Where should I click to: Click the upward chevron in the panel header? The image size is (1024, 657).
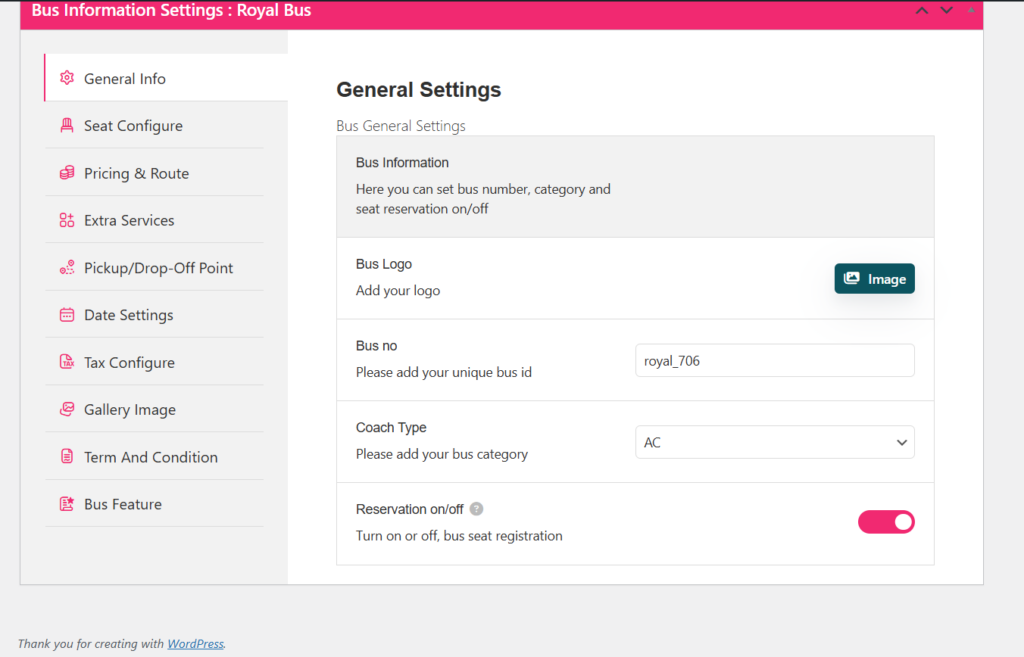922,11
